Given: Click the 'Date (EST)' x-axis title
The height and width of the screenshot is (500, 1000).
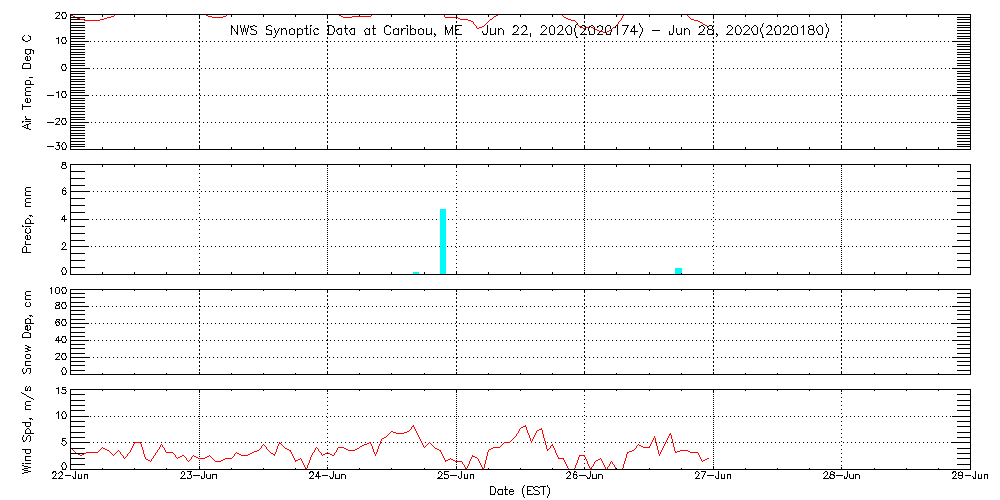Looking at the screenshot, I should tap(519, 491).
